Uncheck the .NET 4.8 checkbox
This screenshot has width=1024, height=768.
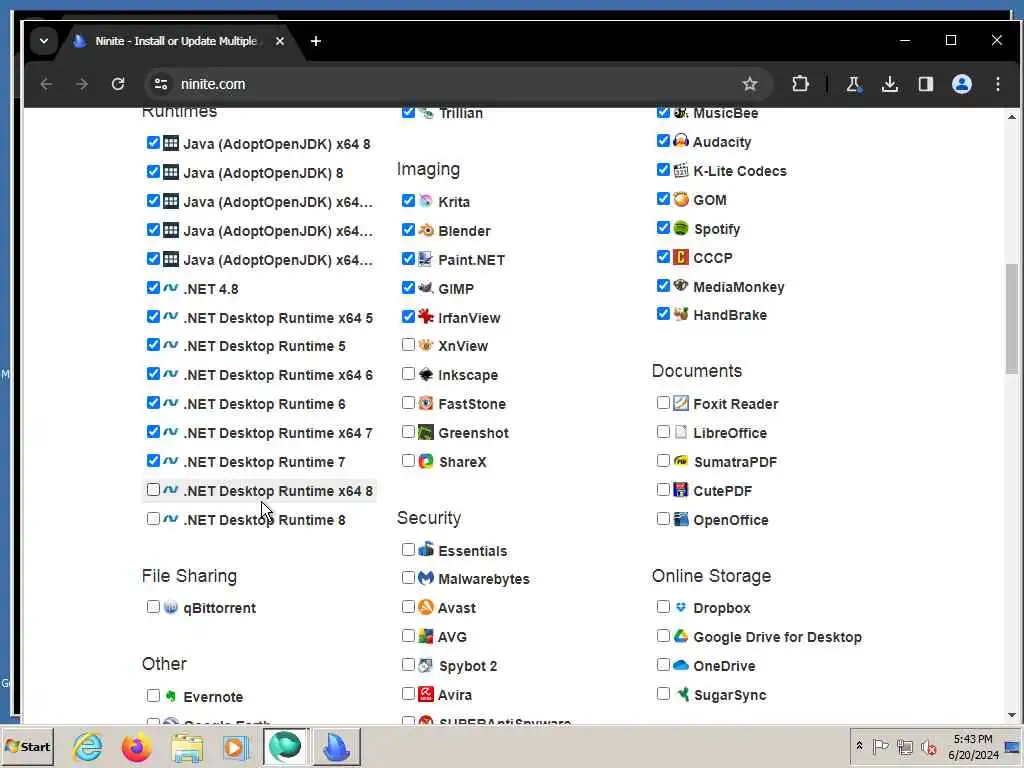153,287
